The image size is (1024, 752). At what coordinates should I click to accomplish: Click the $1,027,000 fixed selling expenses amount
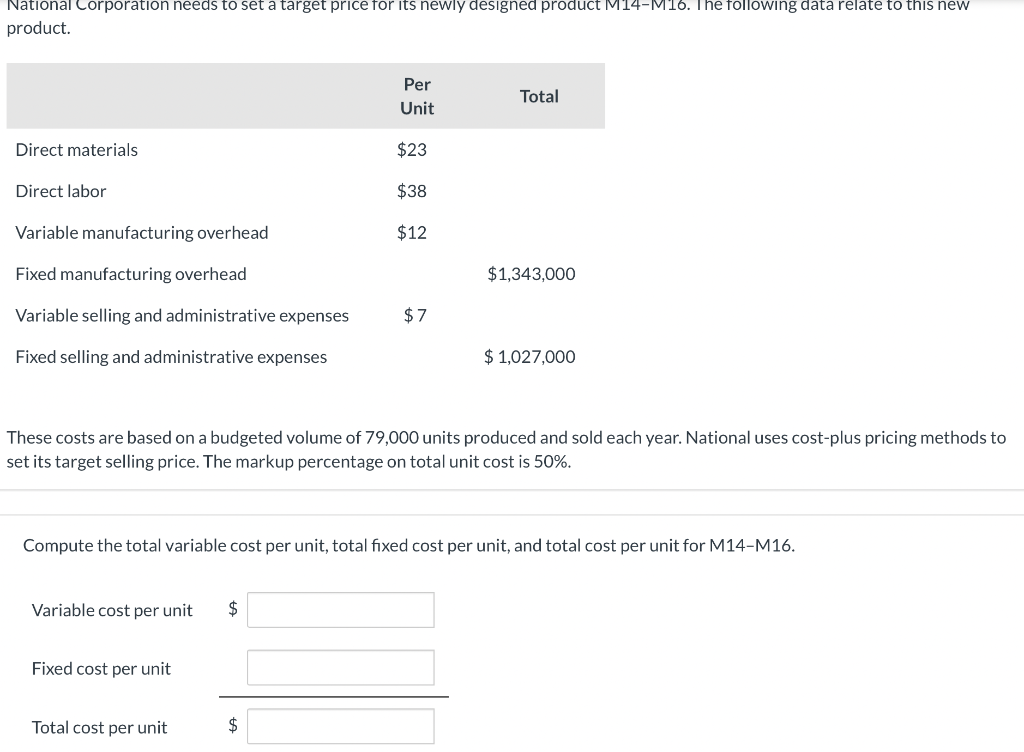[x=529, y=357]
